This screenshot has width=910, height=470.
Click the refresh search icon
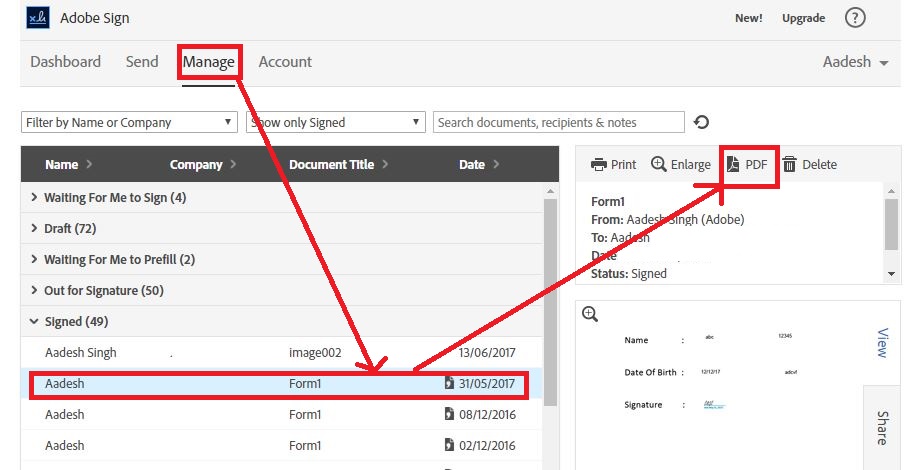[x=702, y=122]
